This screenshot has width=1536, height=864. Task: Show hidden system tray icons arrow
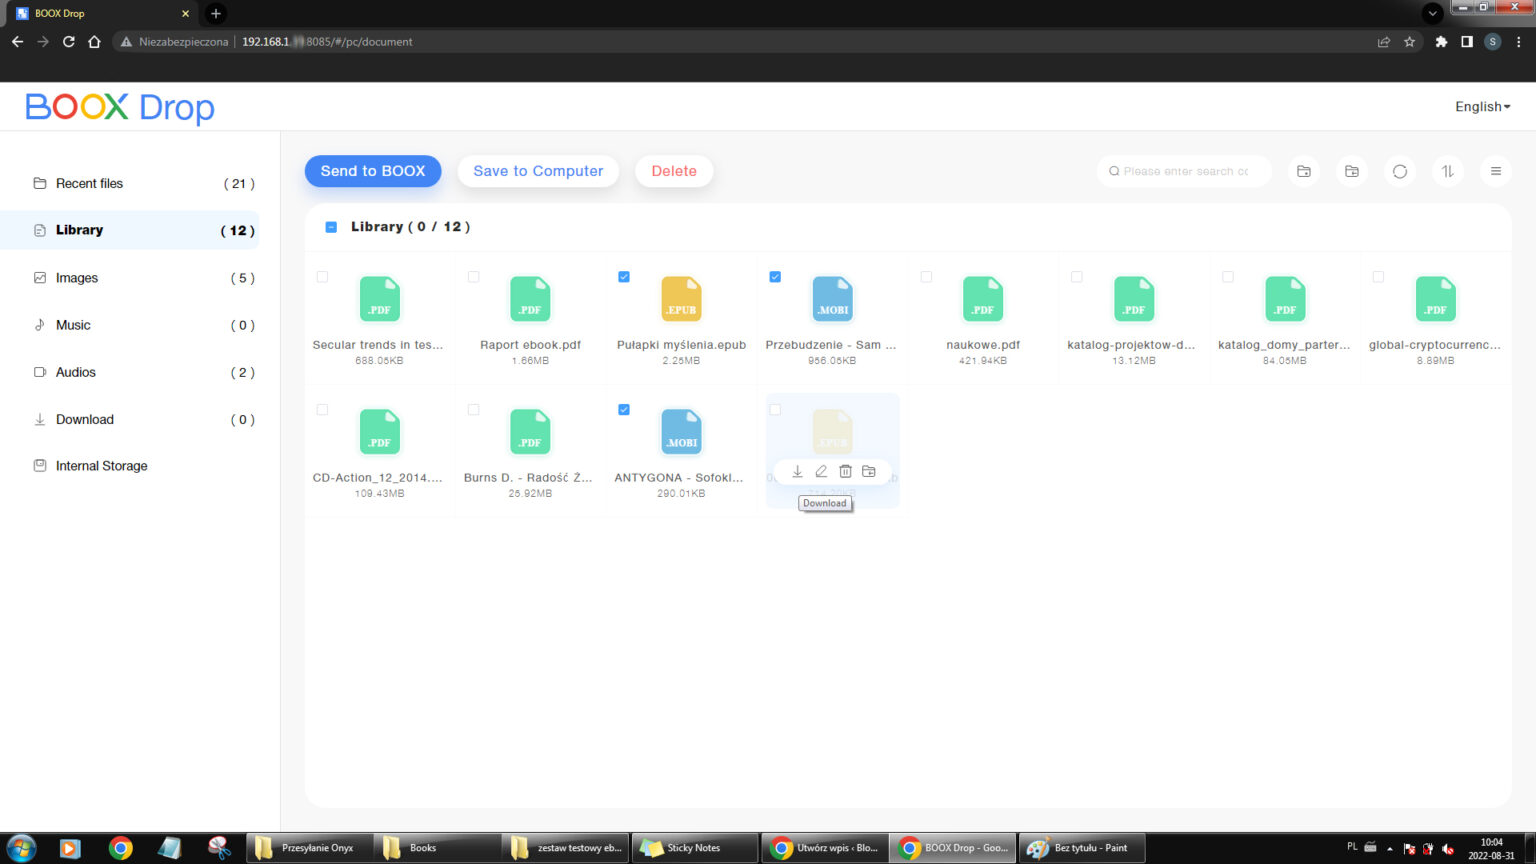1389,848
